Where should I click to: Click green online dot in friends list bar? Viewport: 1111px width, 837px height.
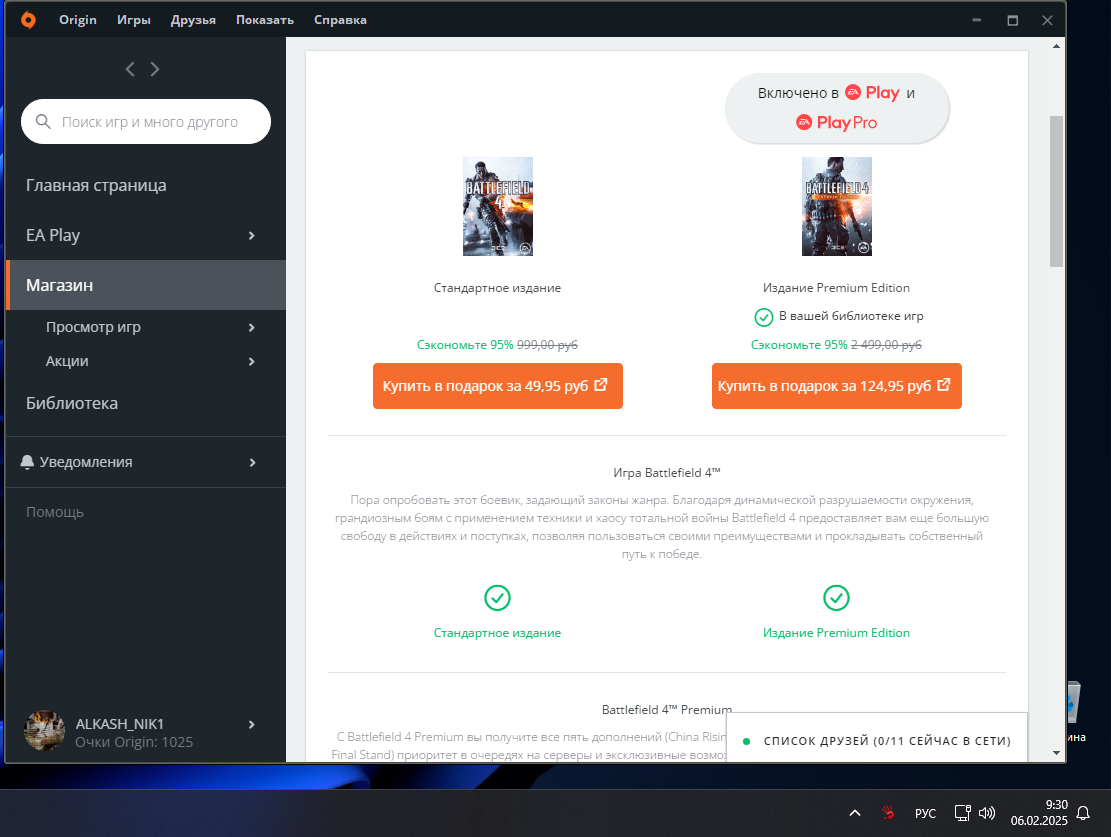pyautogui.click(x=746, y=741)
